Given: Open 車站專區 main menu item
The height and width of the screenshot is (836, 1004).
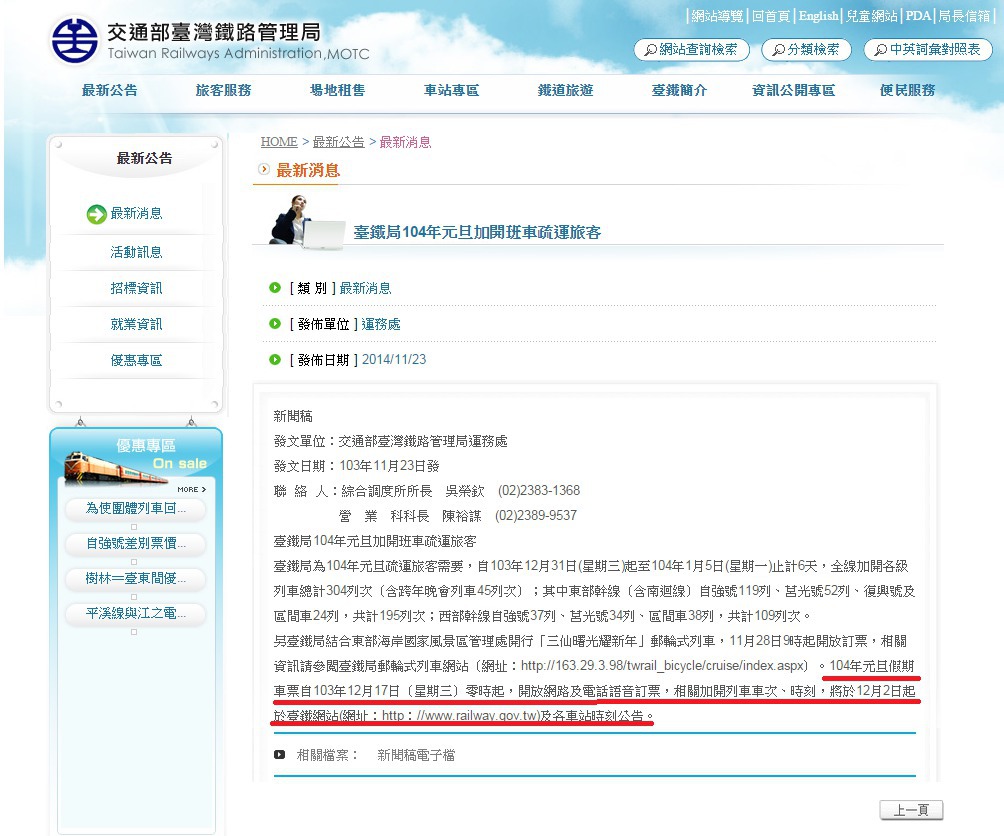Looking at the screenshot, I should [451, 90].
